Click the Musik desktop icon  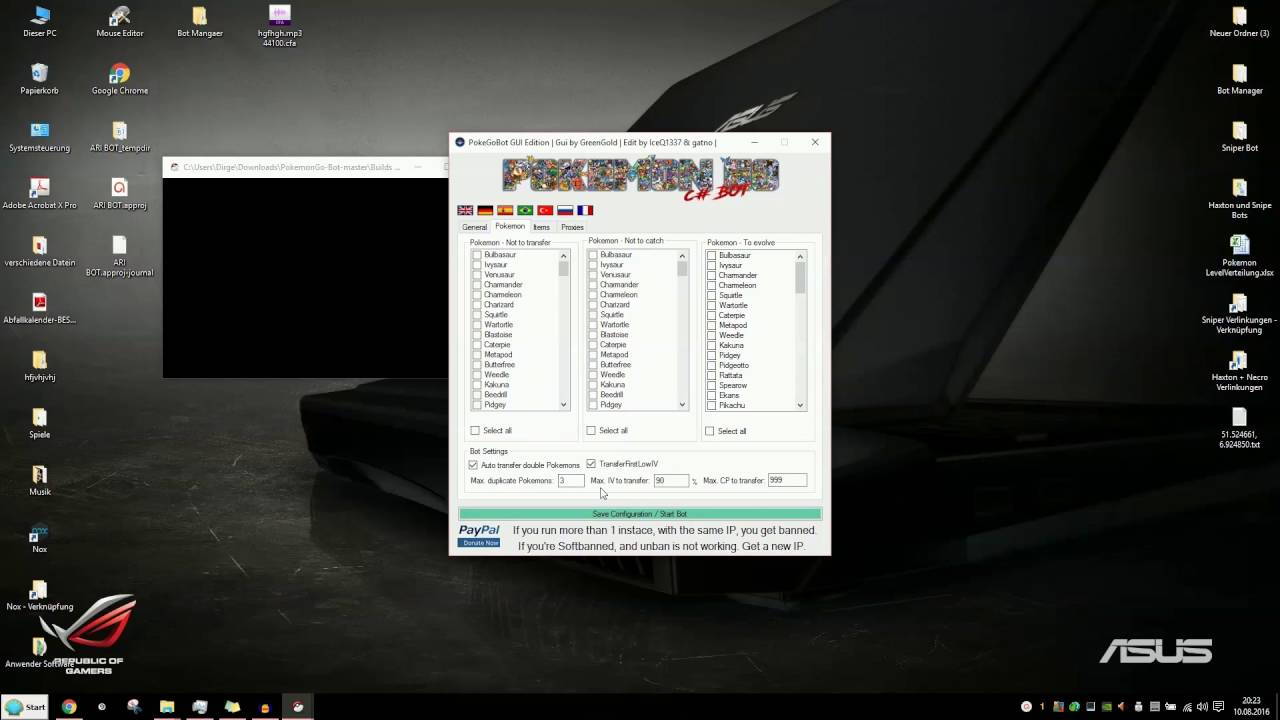coord(39,481)
